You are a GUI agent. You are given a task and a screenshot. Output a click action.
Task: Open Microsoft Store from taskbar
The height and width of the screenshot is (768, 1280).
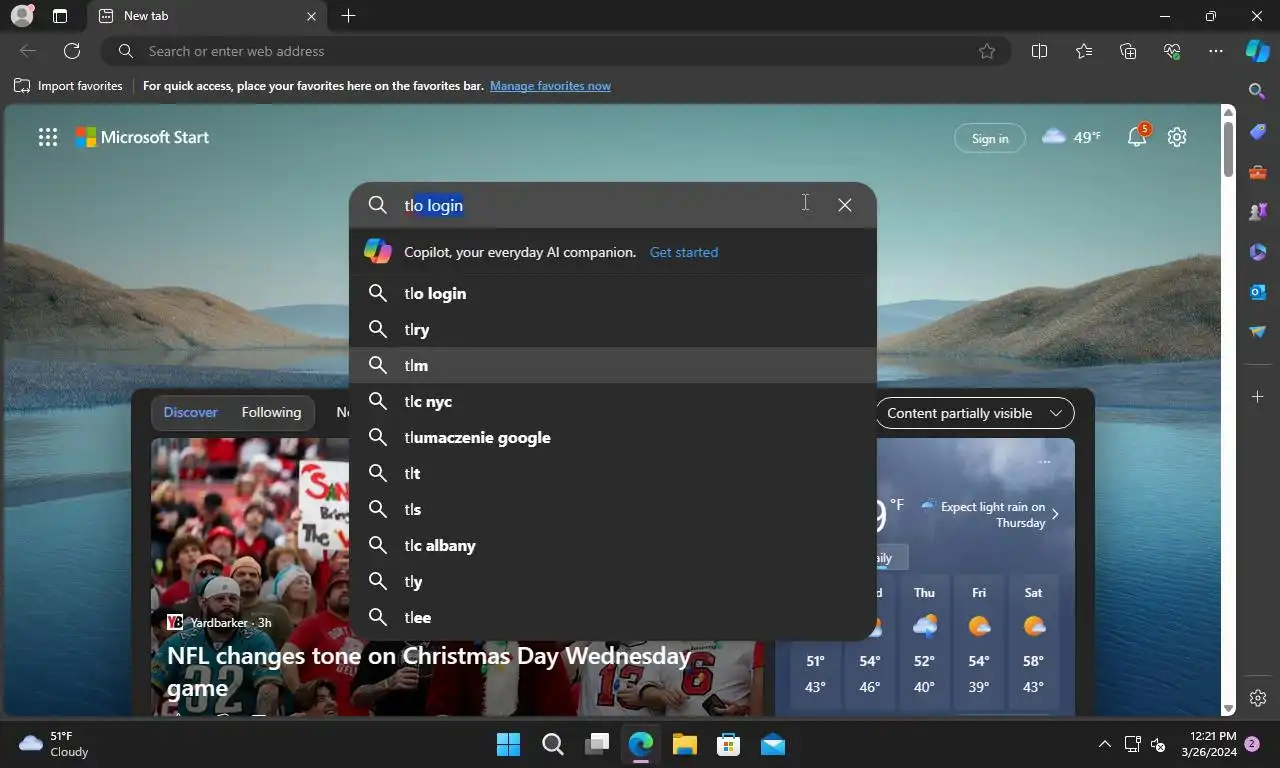[x=728, y=744]
